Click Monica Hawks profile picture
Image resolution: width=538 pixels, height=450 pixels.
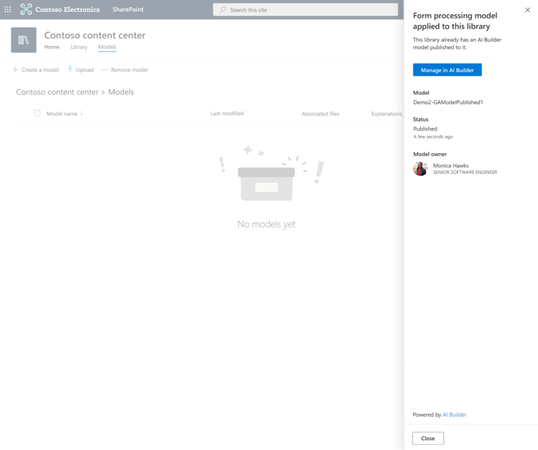tap(420, 169)
